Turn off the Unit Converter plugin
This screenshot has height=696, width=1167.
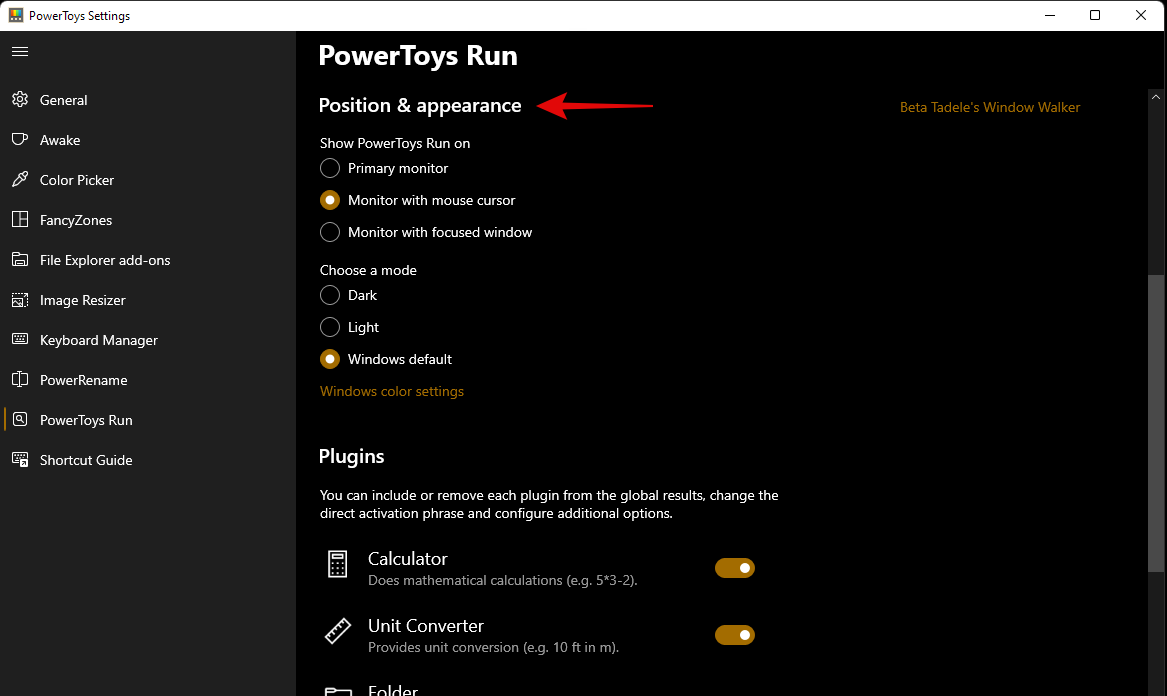(x=735, y=635)
